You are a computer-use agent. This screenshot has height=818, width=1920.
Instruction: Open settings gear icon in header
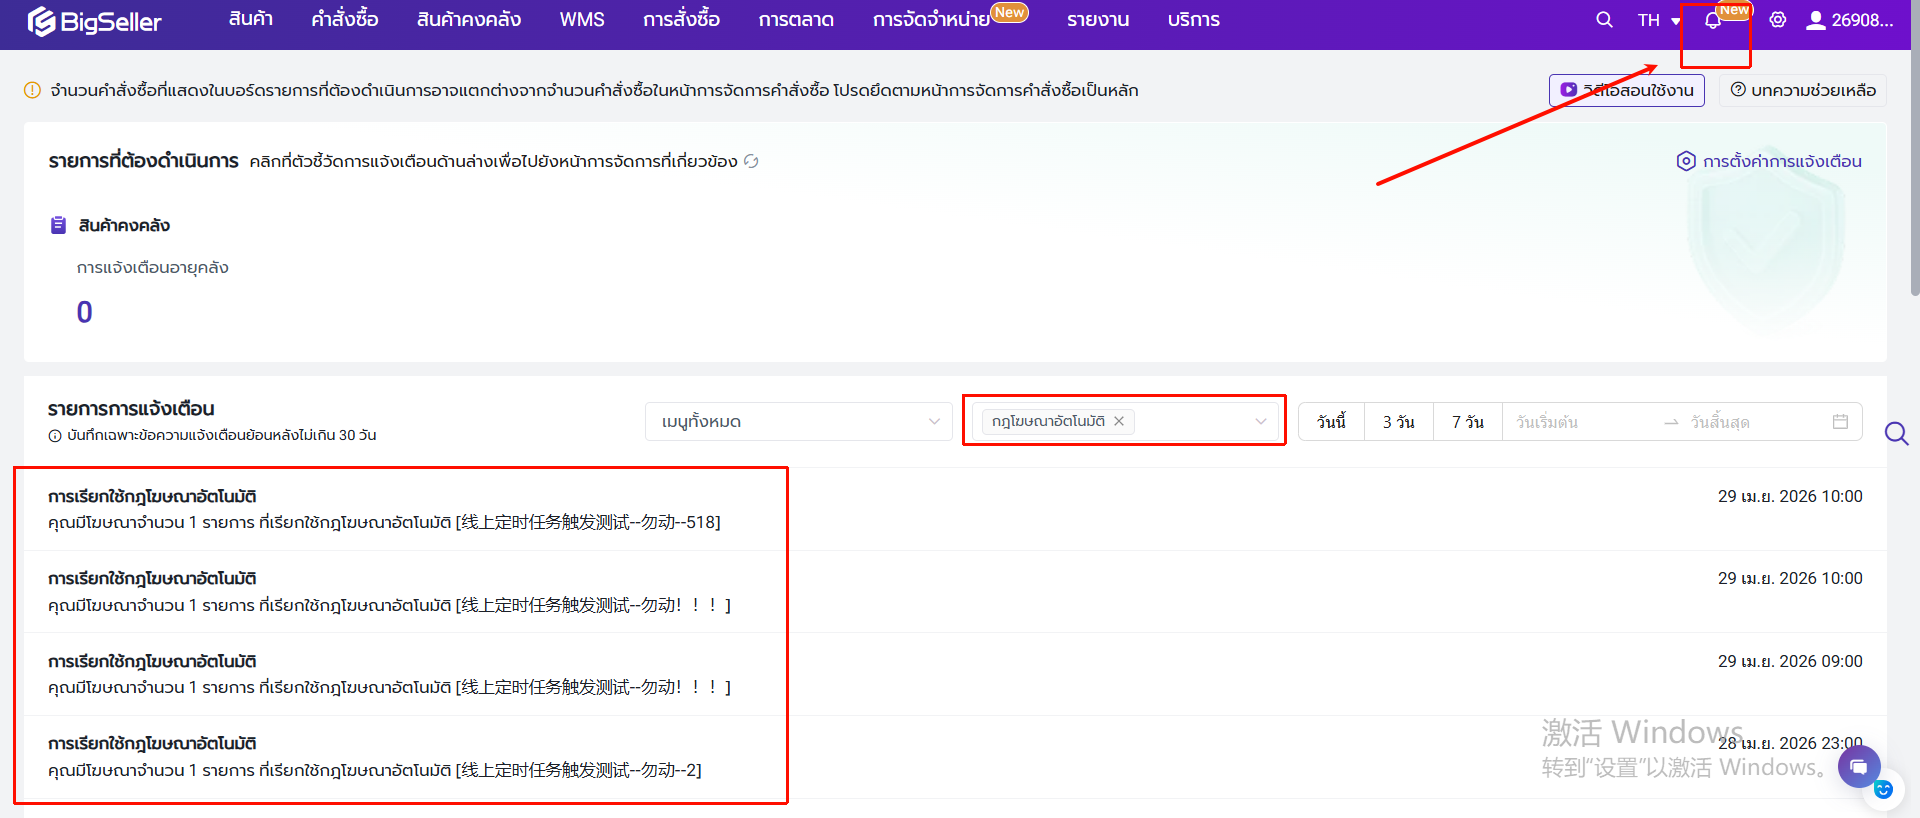[x=1778, y=20]
